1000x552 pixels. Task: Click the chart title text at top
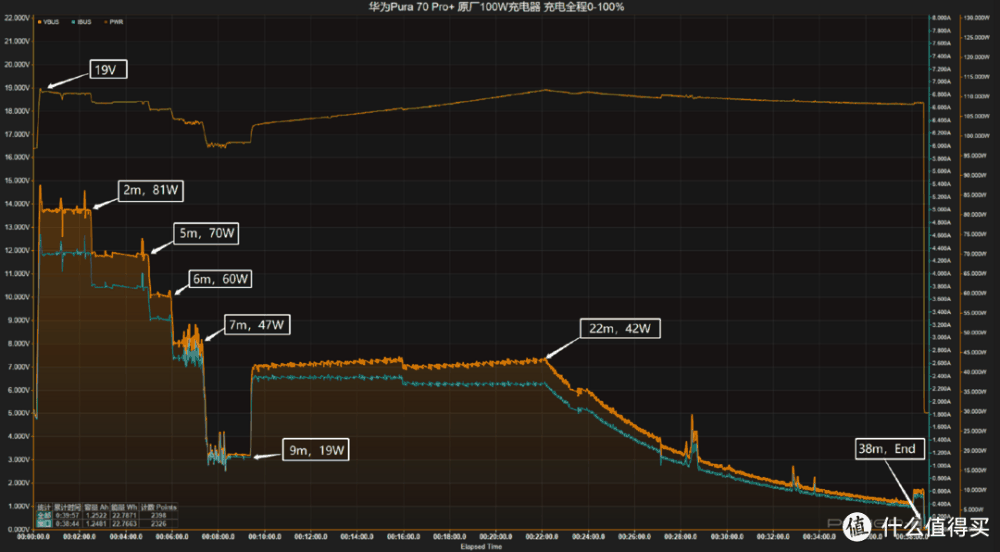[499, 8]
